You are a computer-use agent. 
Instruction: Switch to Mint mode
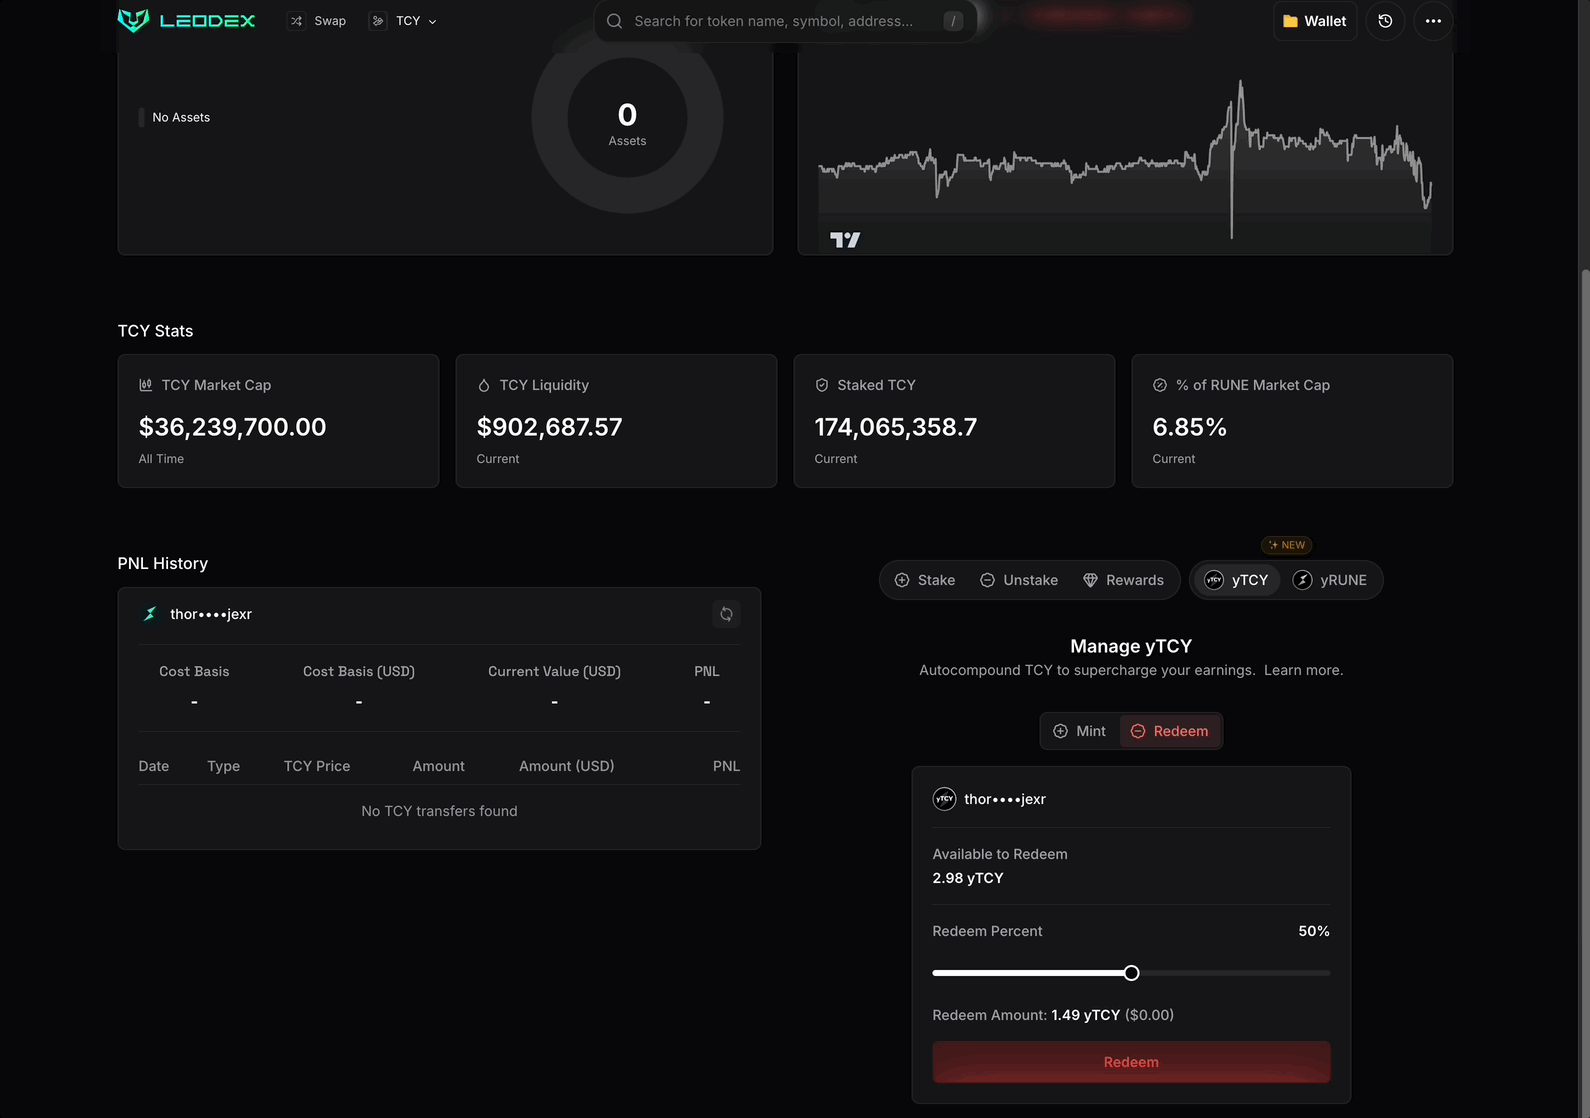[x=1080, y=731]
